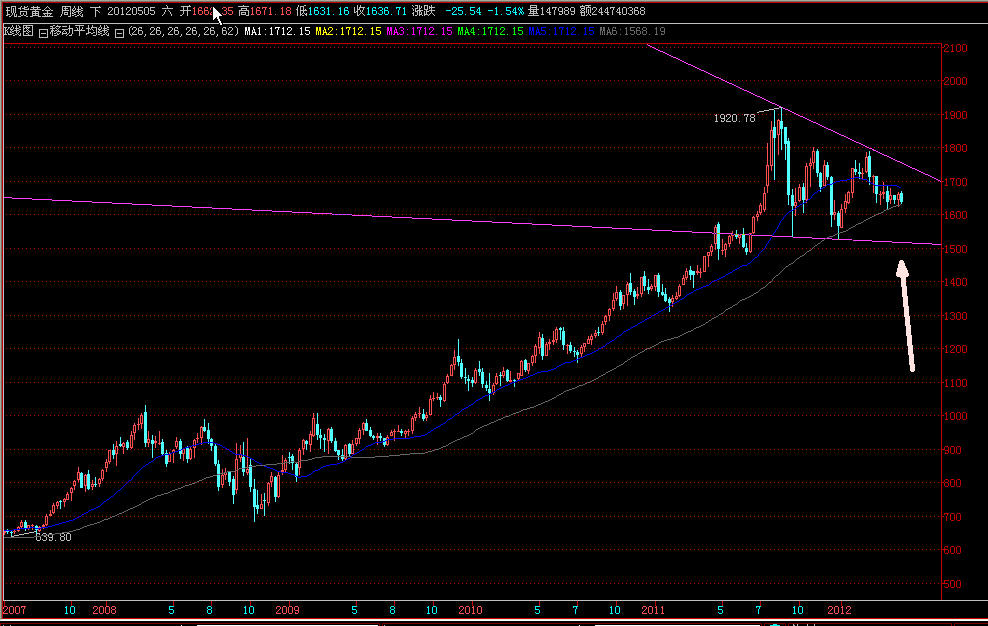Screen dimensions: 988x626
Task: Click the 600 price axis label
Action: pyautogui.click(x=952, y=550)
